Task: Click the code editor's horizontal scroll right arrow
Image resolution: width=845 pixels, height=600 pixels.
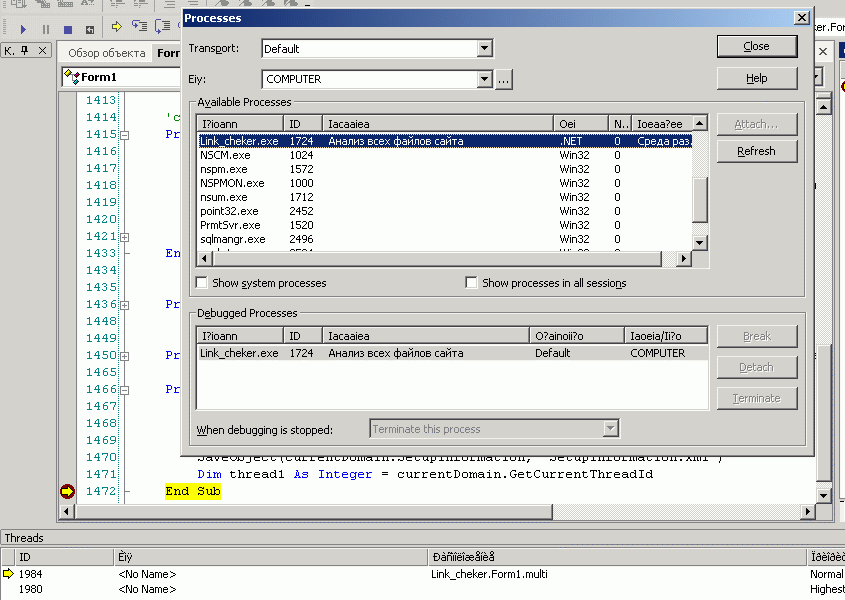Action: (807, 511)
